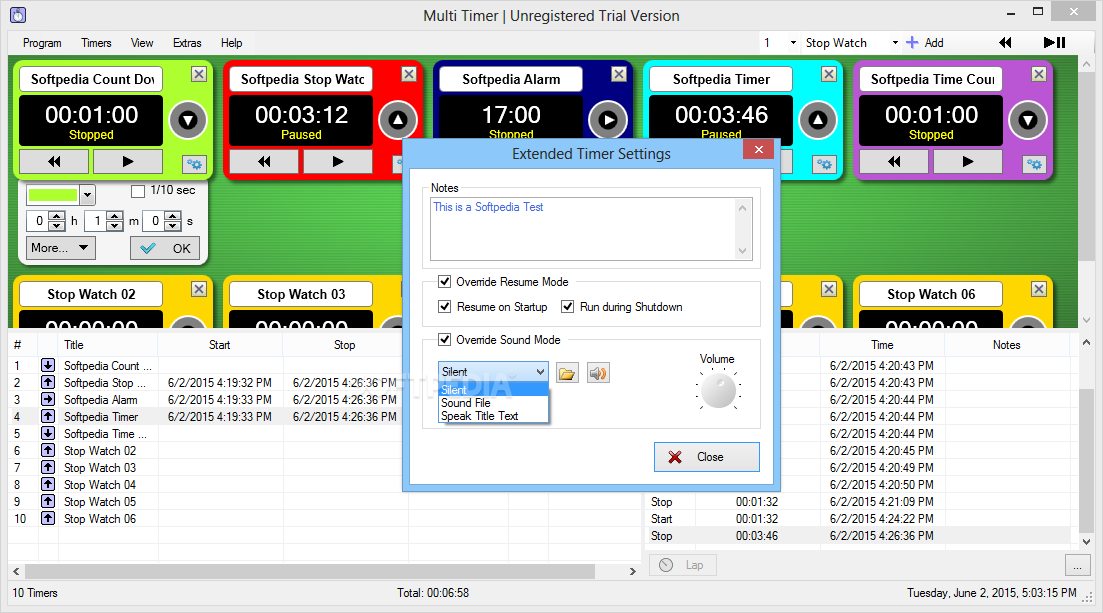Viewport: 1103px width, 613px height.
Task: Start Softpedia Time Count with play button
Action: click(968, 162)
